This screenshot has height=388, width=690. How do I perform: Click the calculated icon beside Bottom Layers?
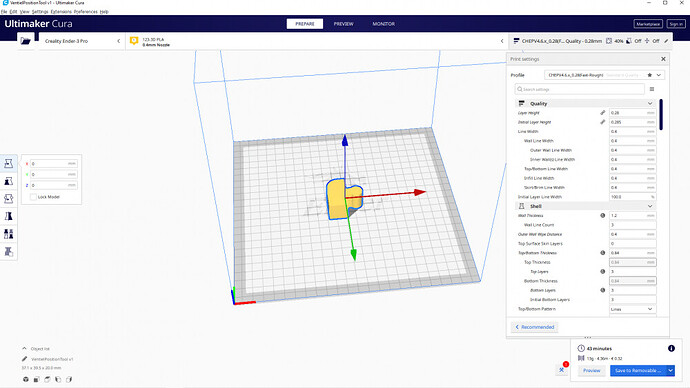pos(602,290)
